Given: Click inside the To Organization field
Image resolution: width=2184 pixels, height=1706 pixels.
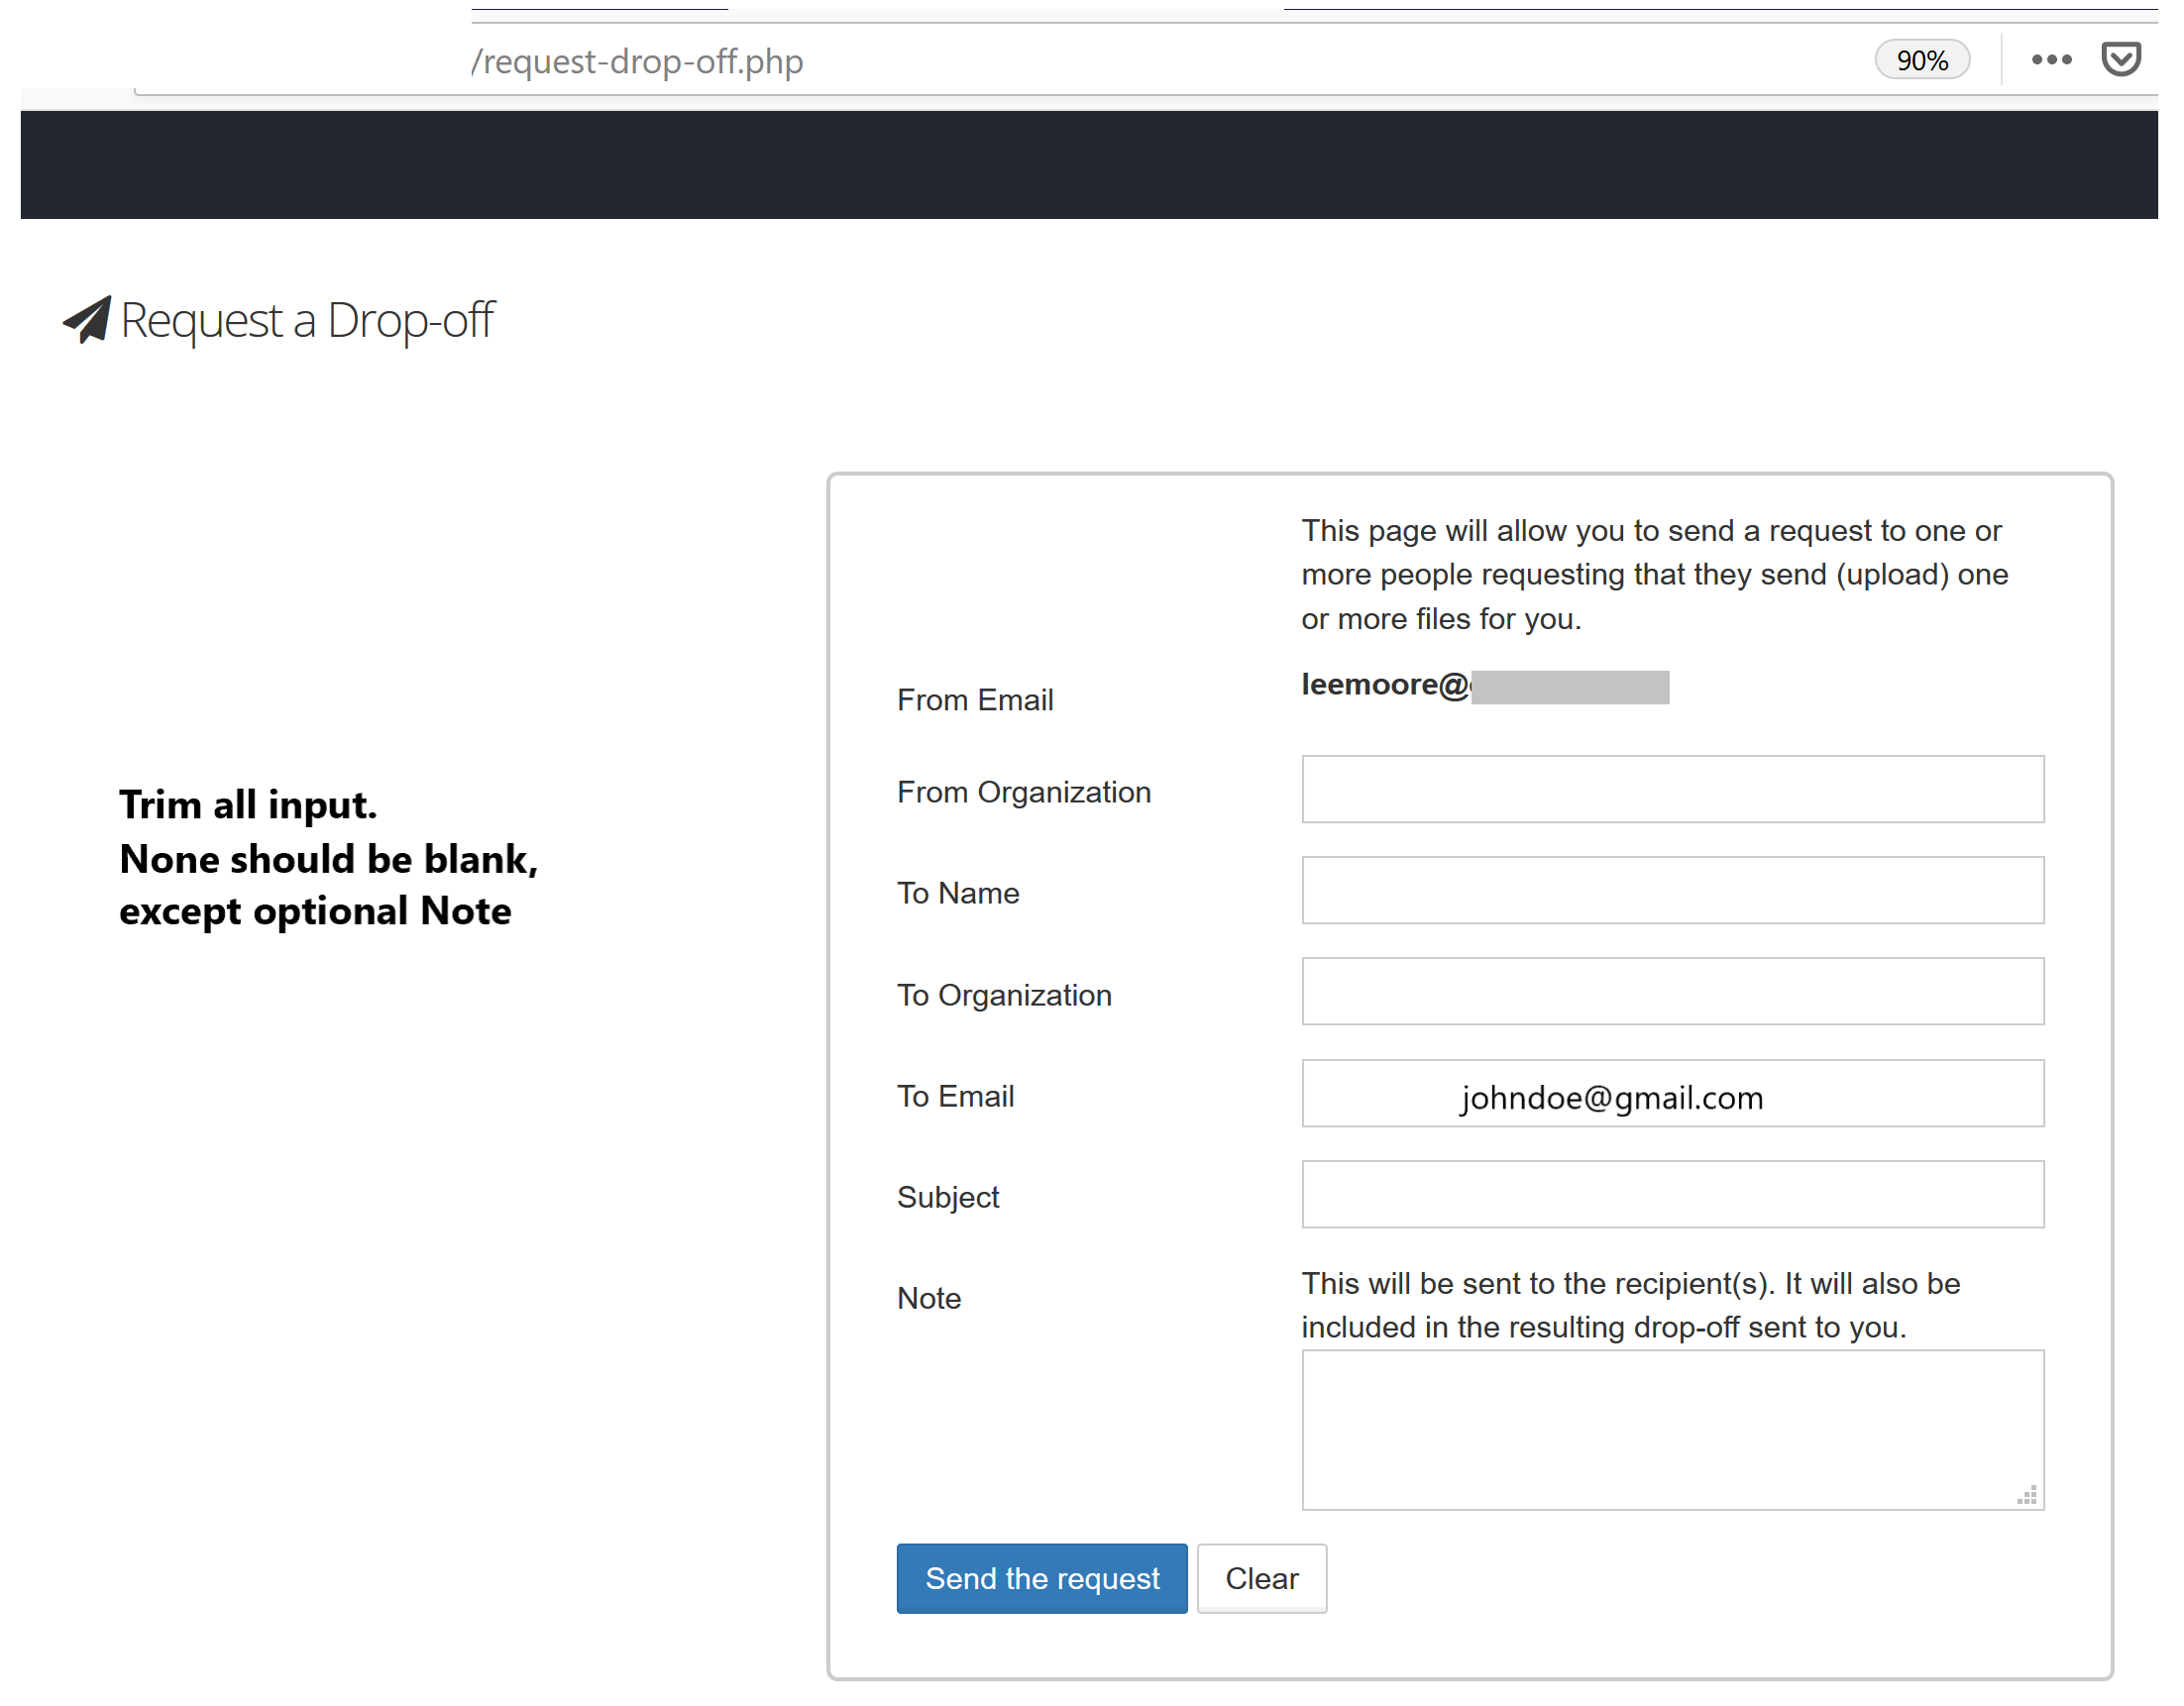Looking at the screenshot, I should coord(1671,991).
